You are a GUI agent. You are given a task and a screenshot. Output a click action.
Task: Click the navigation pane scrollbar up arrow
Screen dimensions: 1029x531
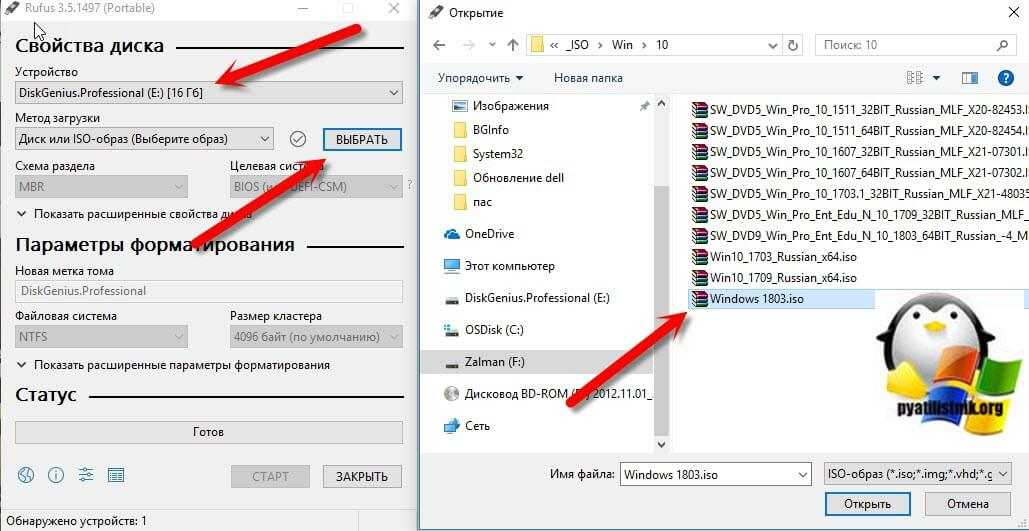661,104
